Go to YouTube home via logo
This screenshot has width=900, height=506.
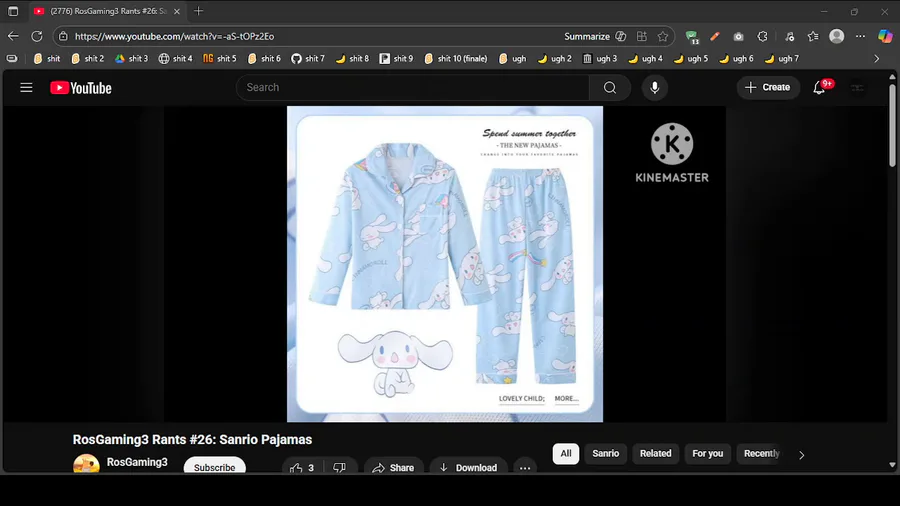[81, 88]
